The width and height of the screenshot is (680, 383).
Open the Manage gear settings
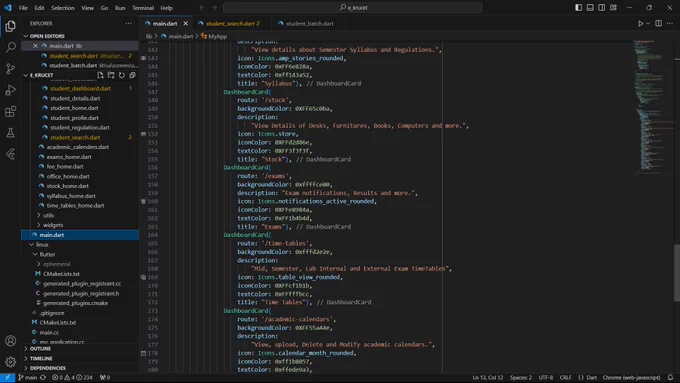10,361
